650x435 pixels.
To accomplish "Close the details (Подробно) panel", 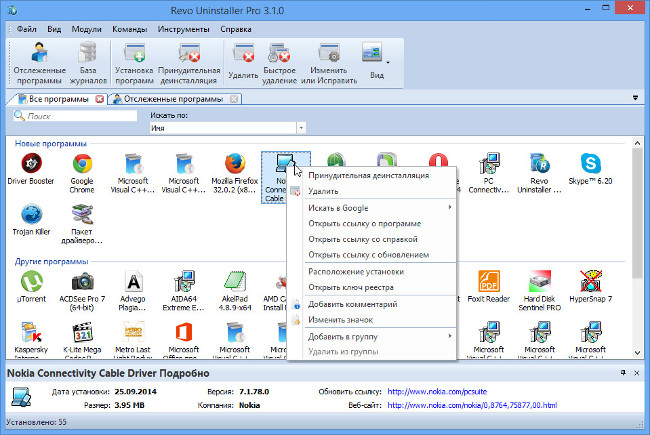I will point(637,373).
